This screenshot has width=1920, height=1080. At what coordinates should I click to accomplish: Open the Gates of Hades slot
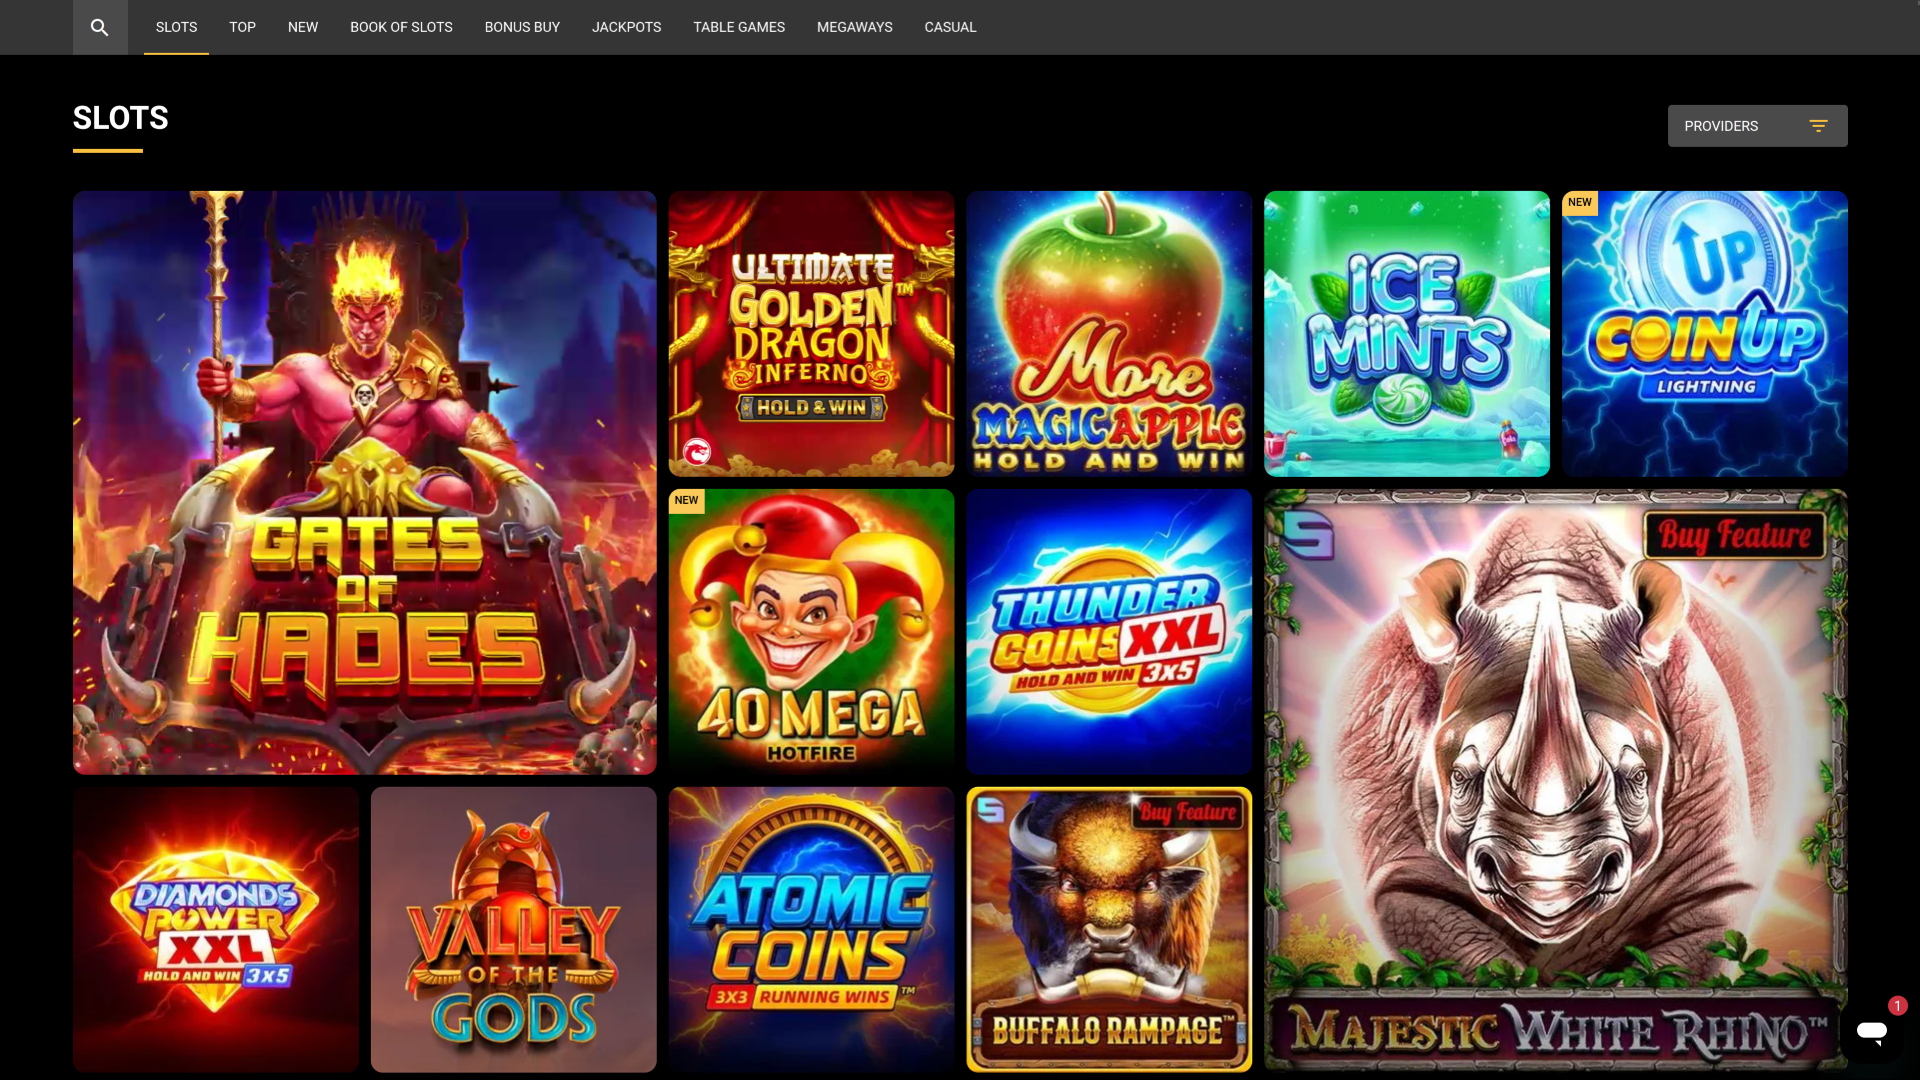coord(364,482)
